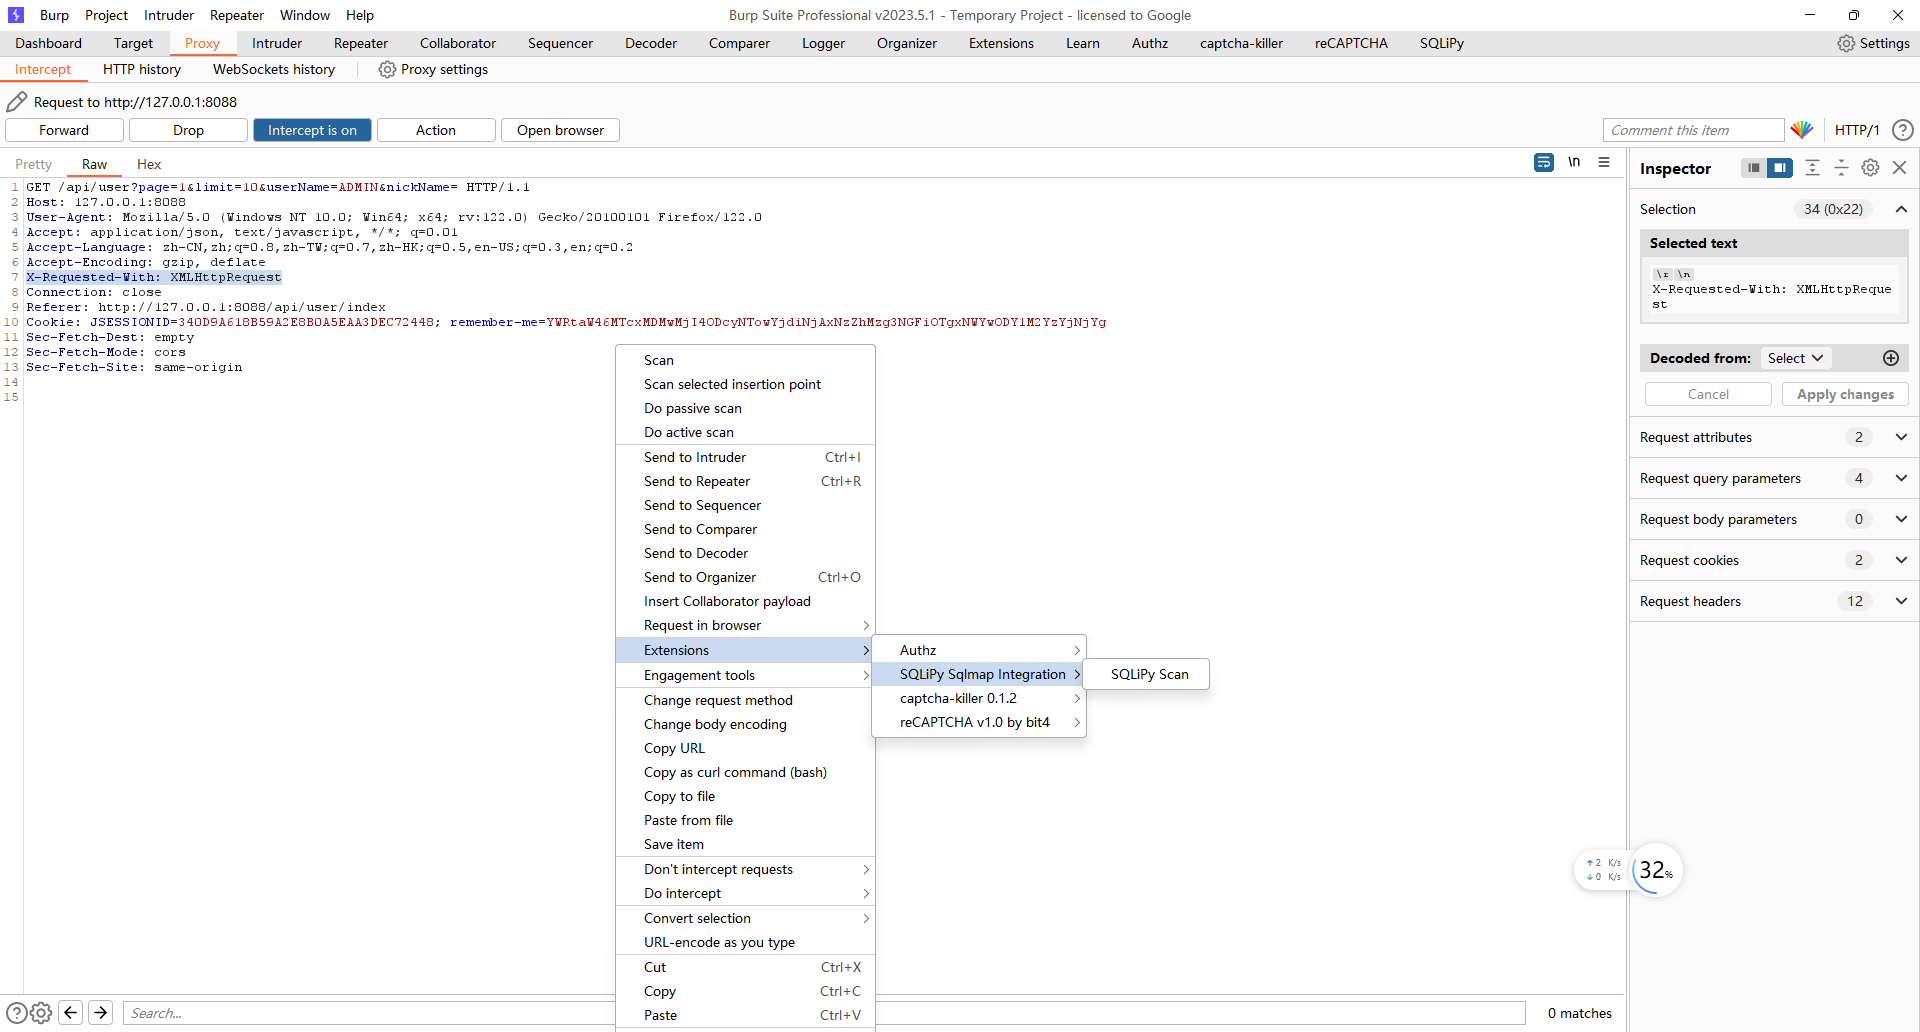This screenshot has width=1920, height=1032.
Task: Open the Authz extension submenu
Action: (x=979, y=650)
